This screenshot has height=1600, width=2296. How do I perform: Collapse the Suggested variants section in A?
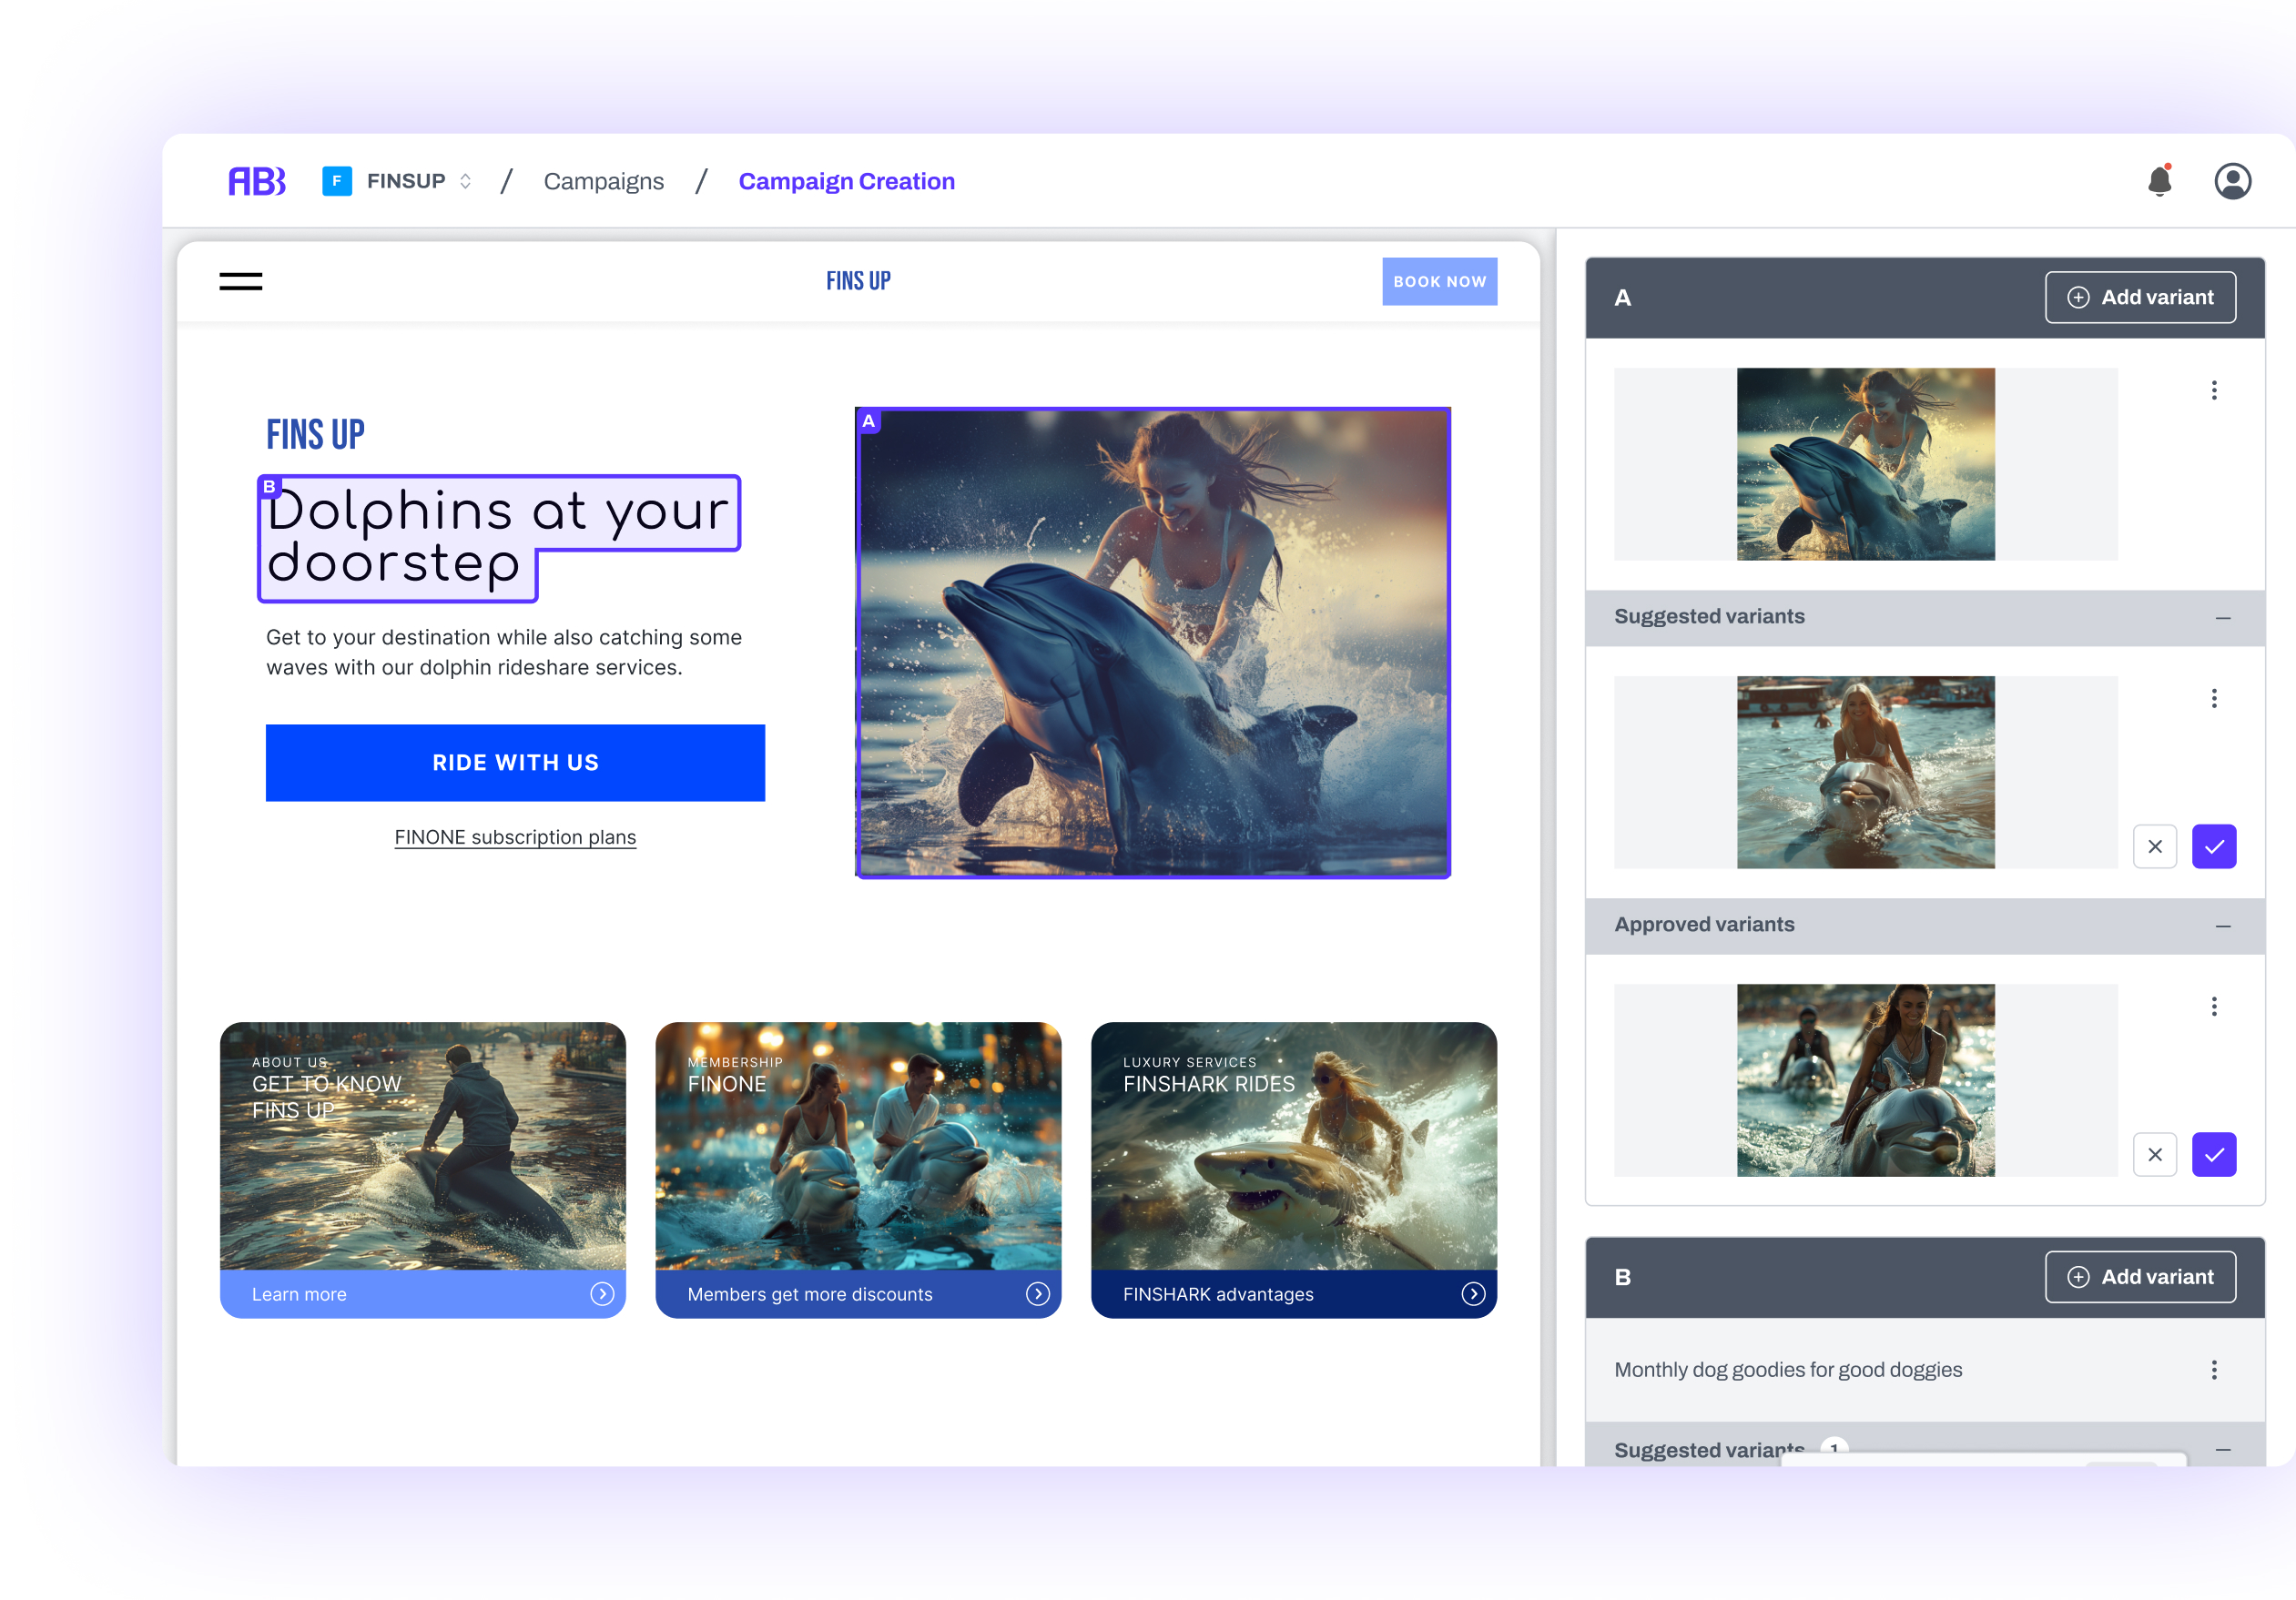2222,618
